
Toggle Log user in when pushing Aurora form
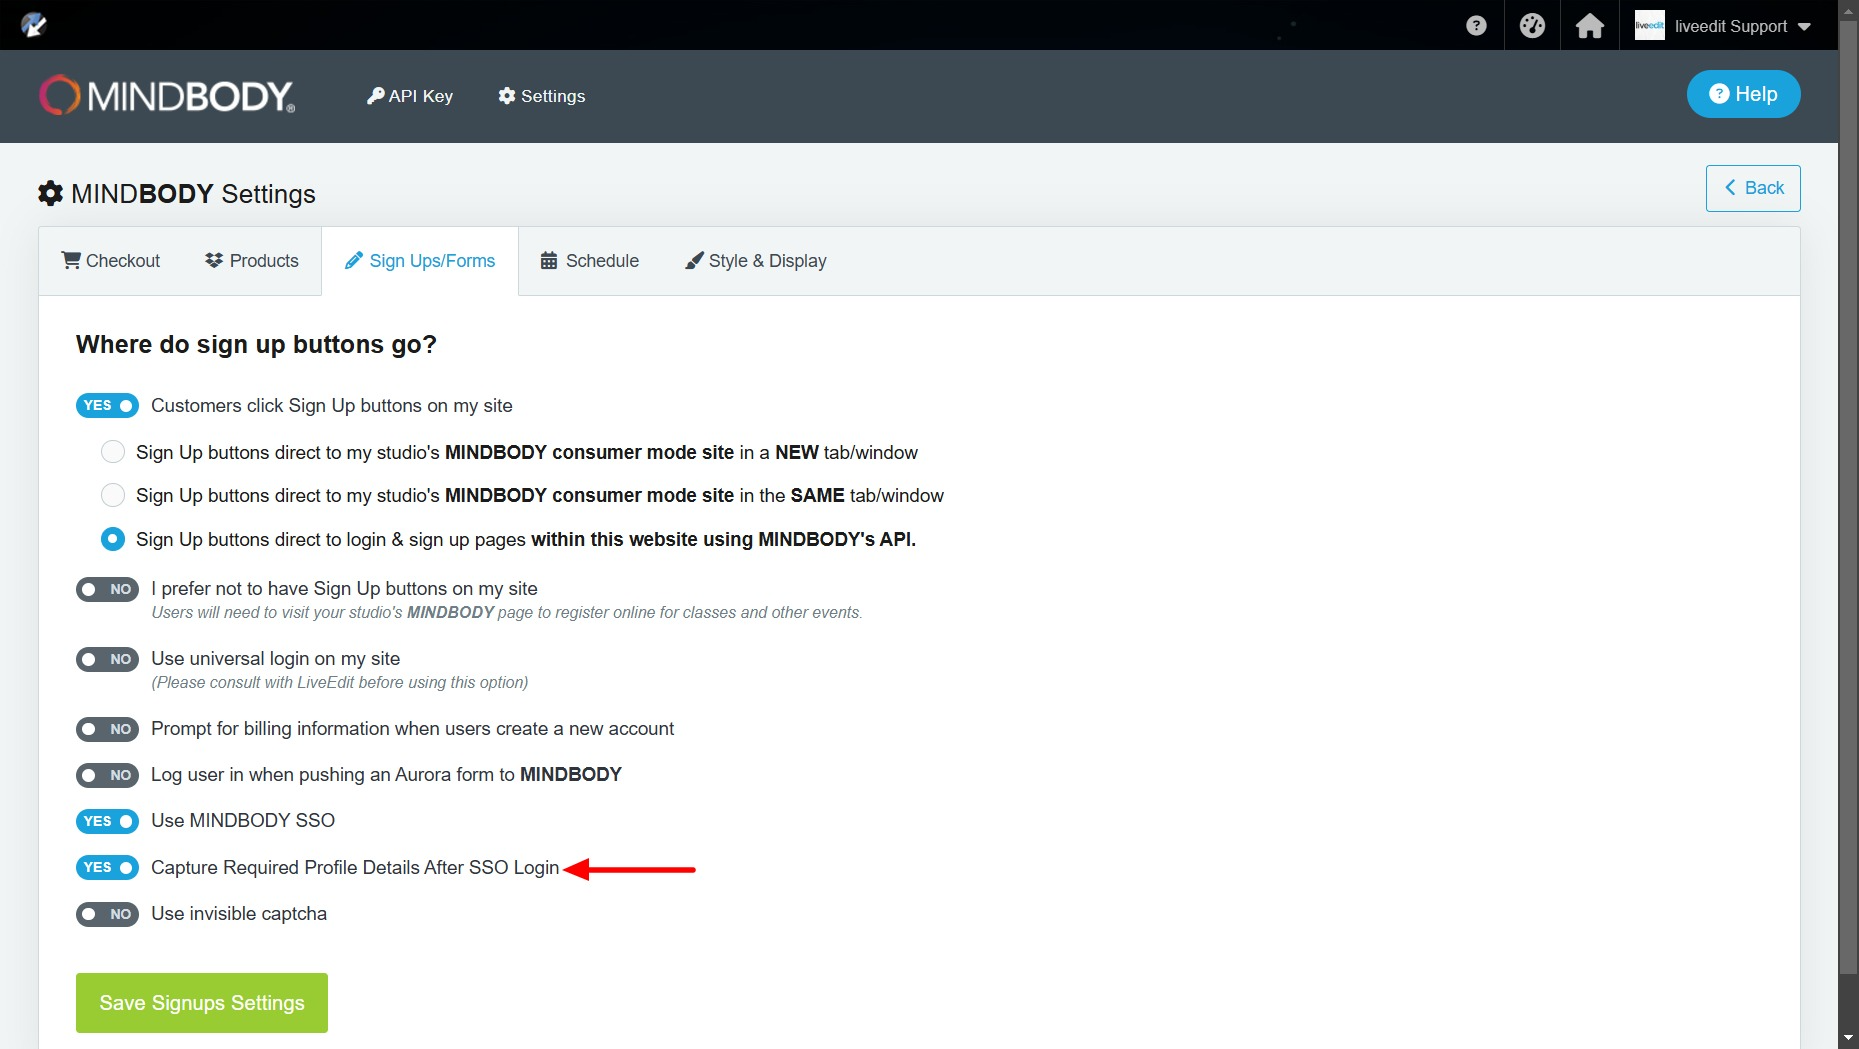pos(107,776)
